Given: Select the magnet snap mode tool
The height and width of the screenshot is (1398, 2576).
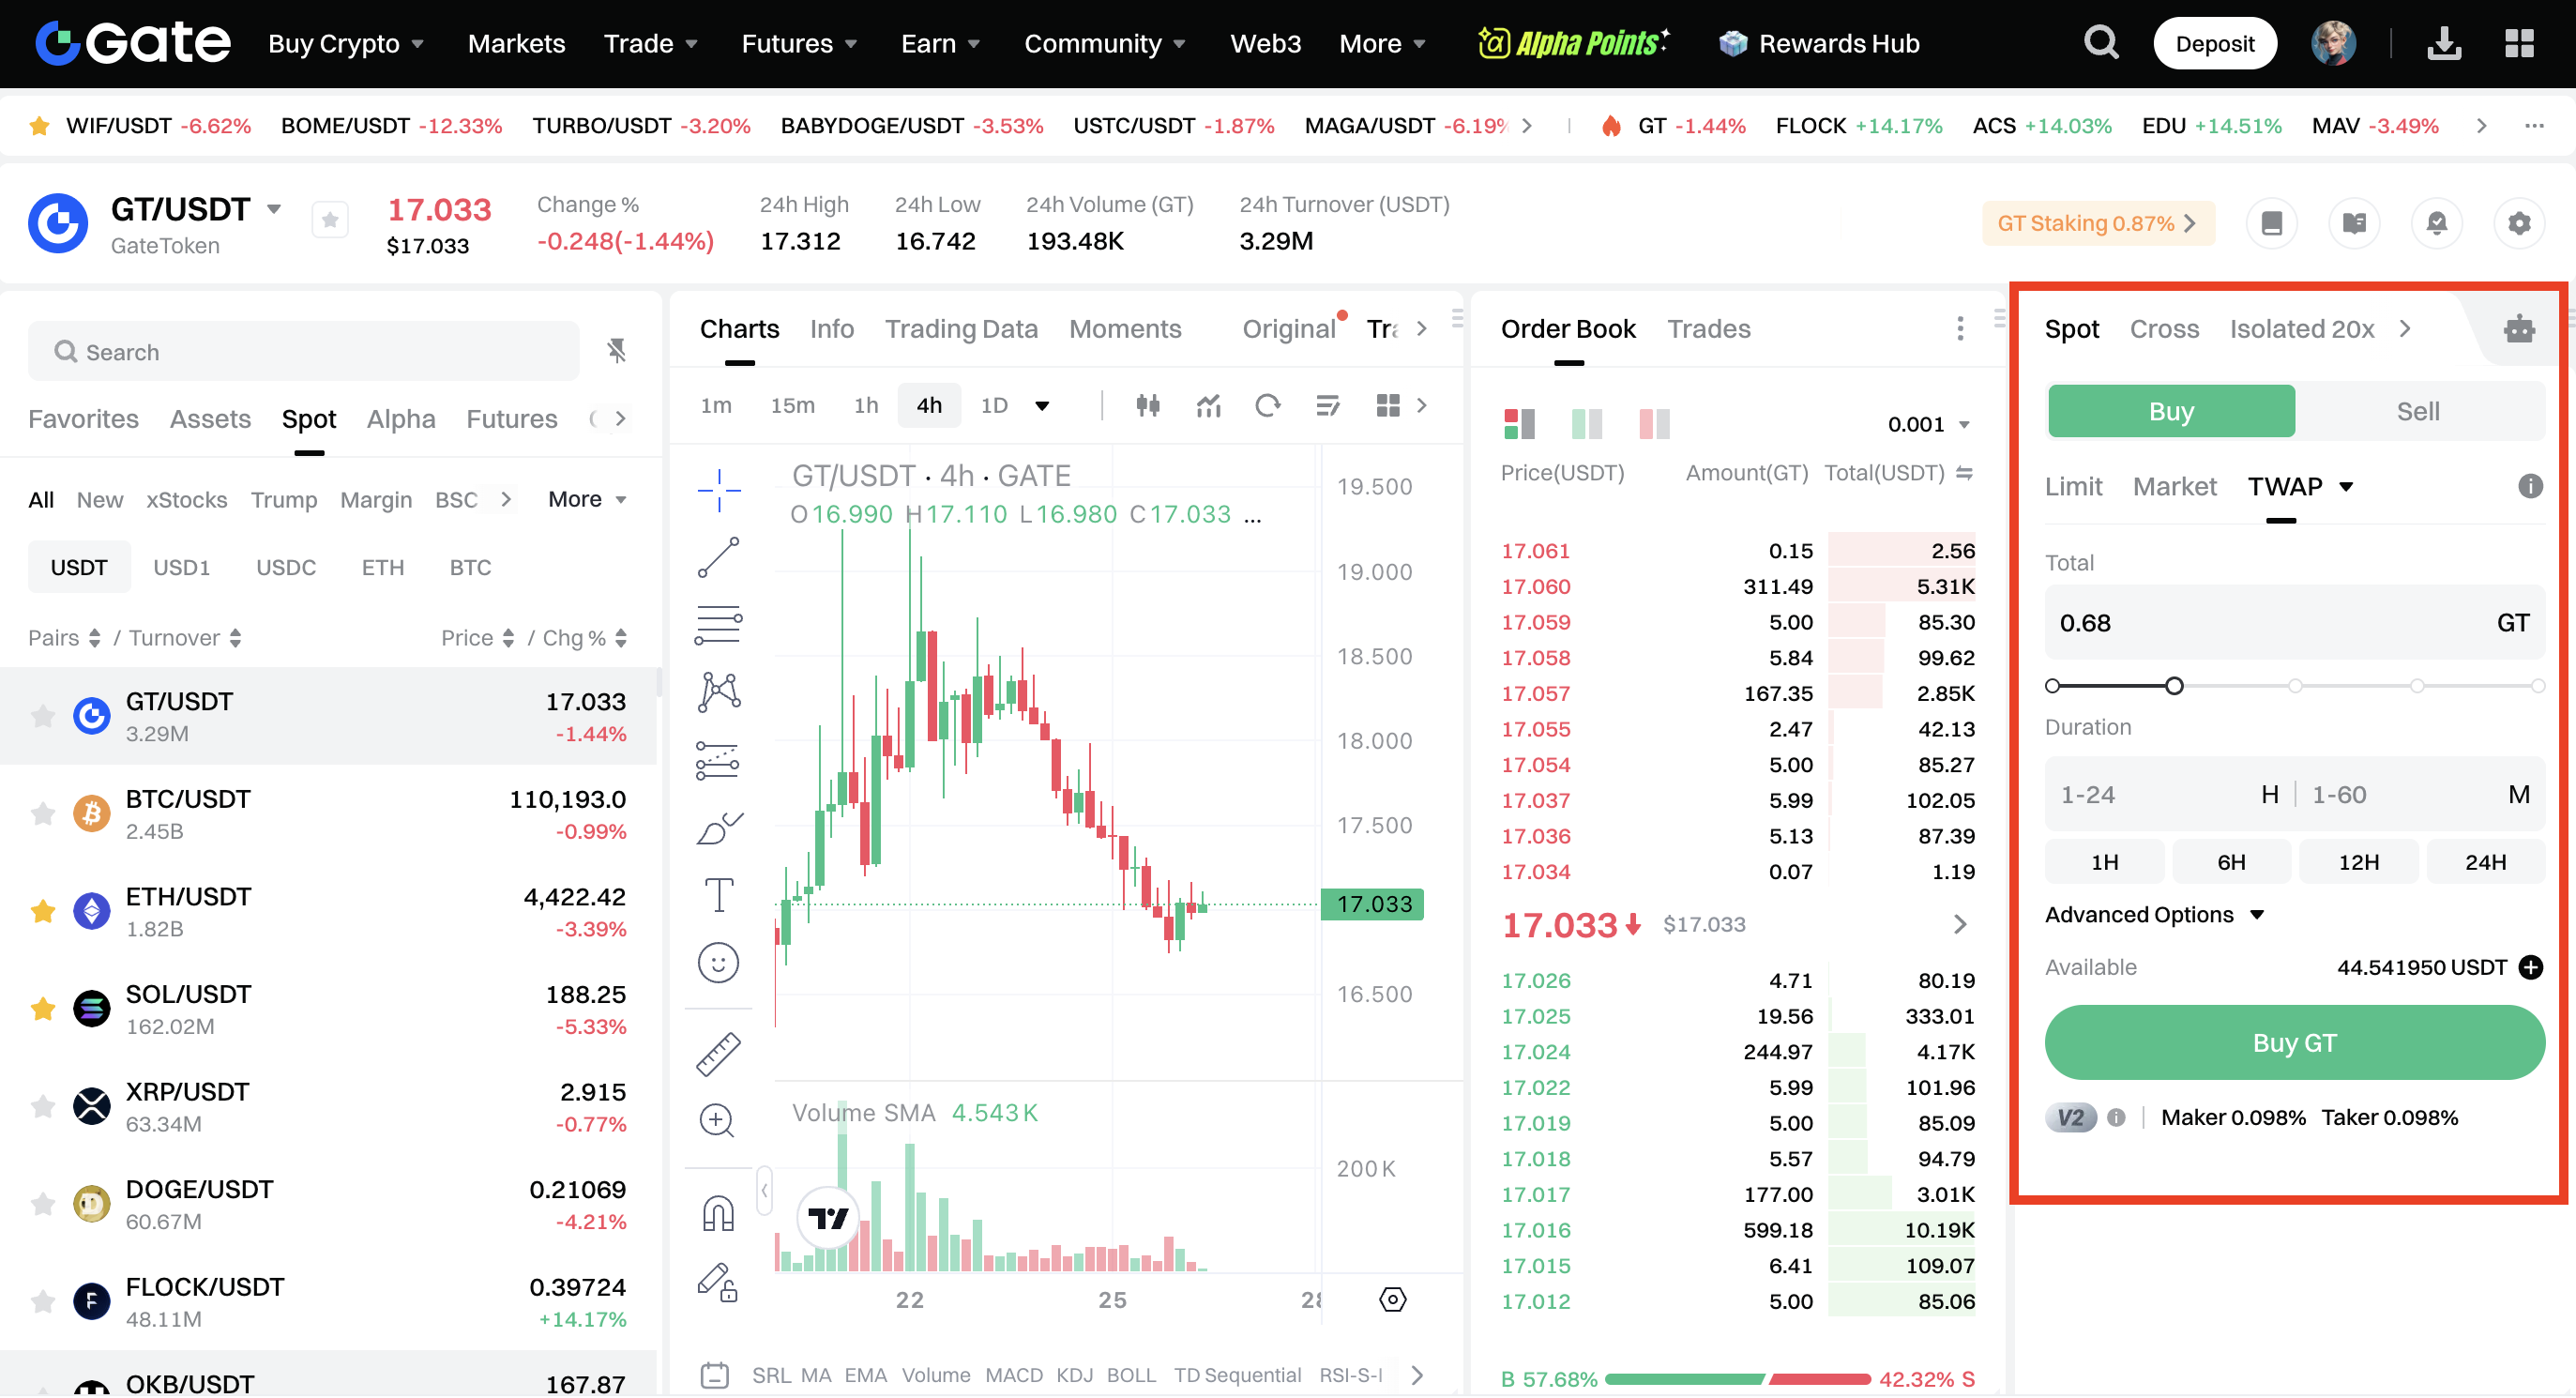Looking at the screenshot, I should click(x=718, y=1213).
